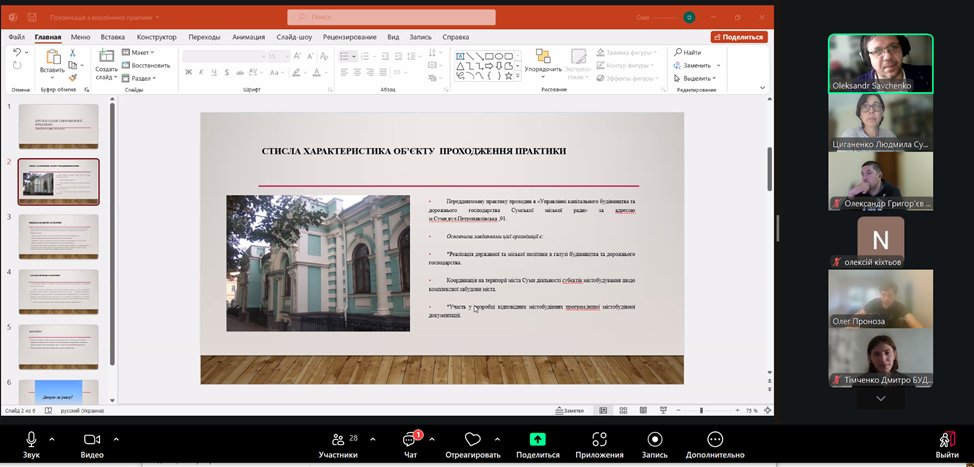Toggle align text left
Viewport: 974px width, 467px height.
coord(344,73)
